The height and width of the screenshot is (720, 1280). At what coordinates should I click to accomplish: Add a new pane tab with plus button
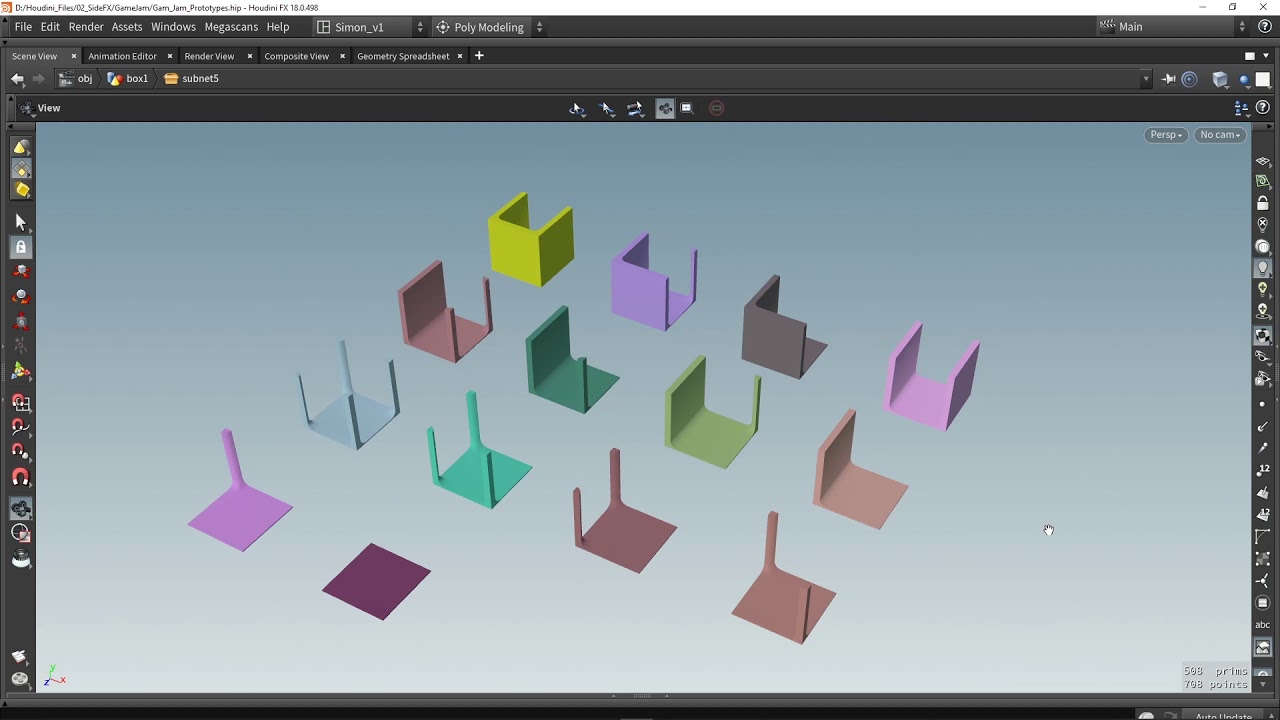(479, 56)
